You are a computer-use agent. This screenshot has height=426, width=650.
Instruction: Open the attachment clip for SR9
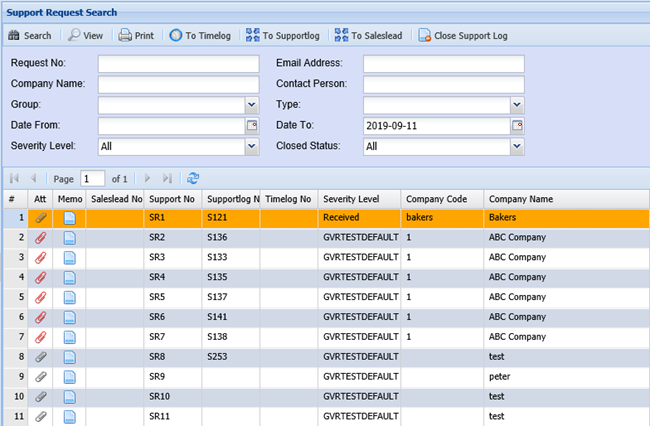tap(40, 376)
